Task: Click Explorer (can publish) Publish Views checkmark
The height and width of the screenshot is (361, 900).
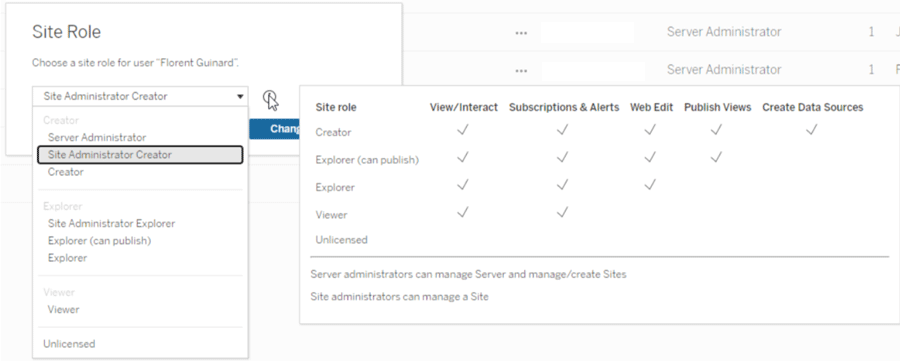Action: (x=716, y=157)
